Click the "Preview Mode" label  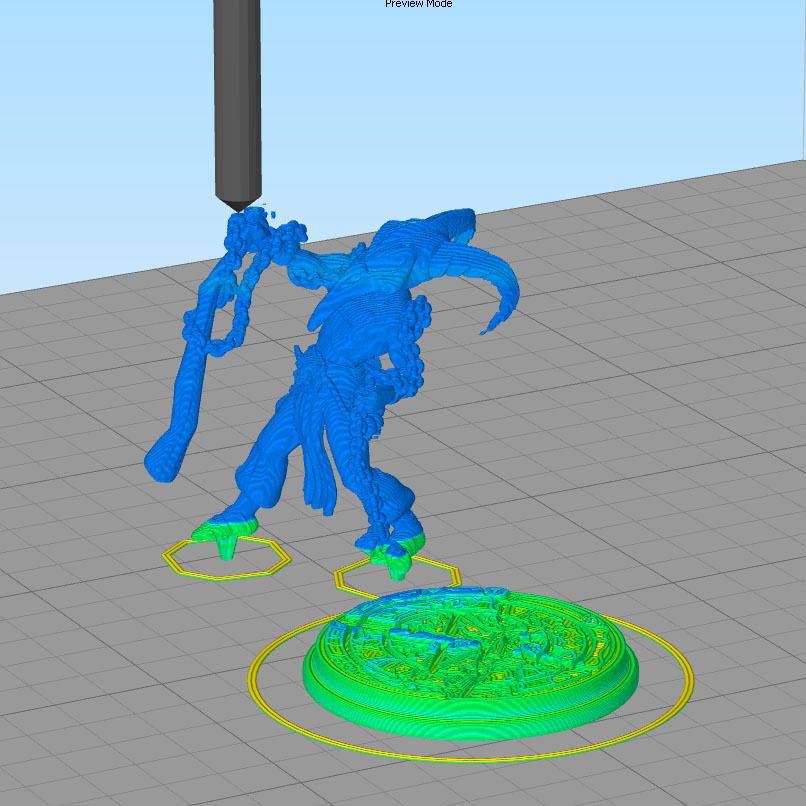click(x=418, y=4)
